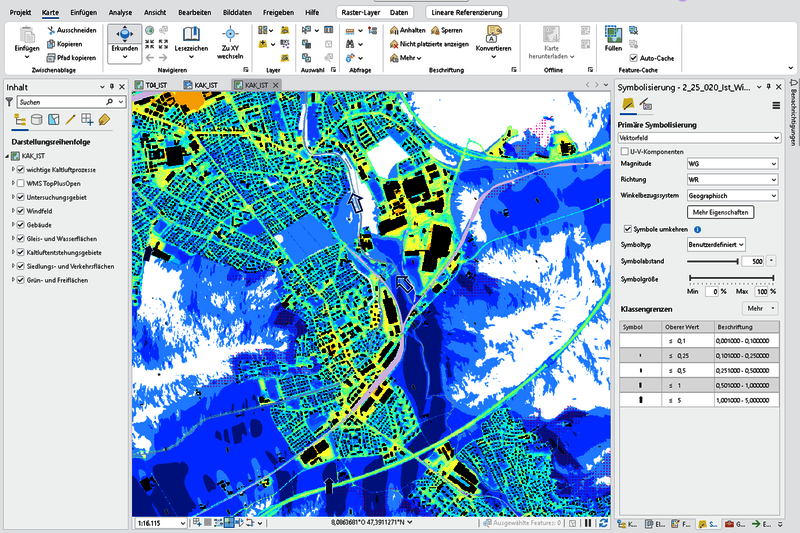Pause map drawing in the status bar

click(588, 523)
